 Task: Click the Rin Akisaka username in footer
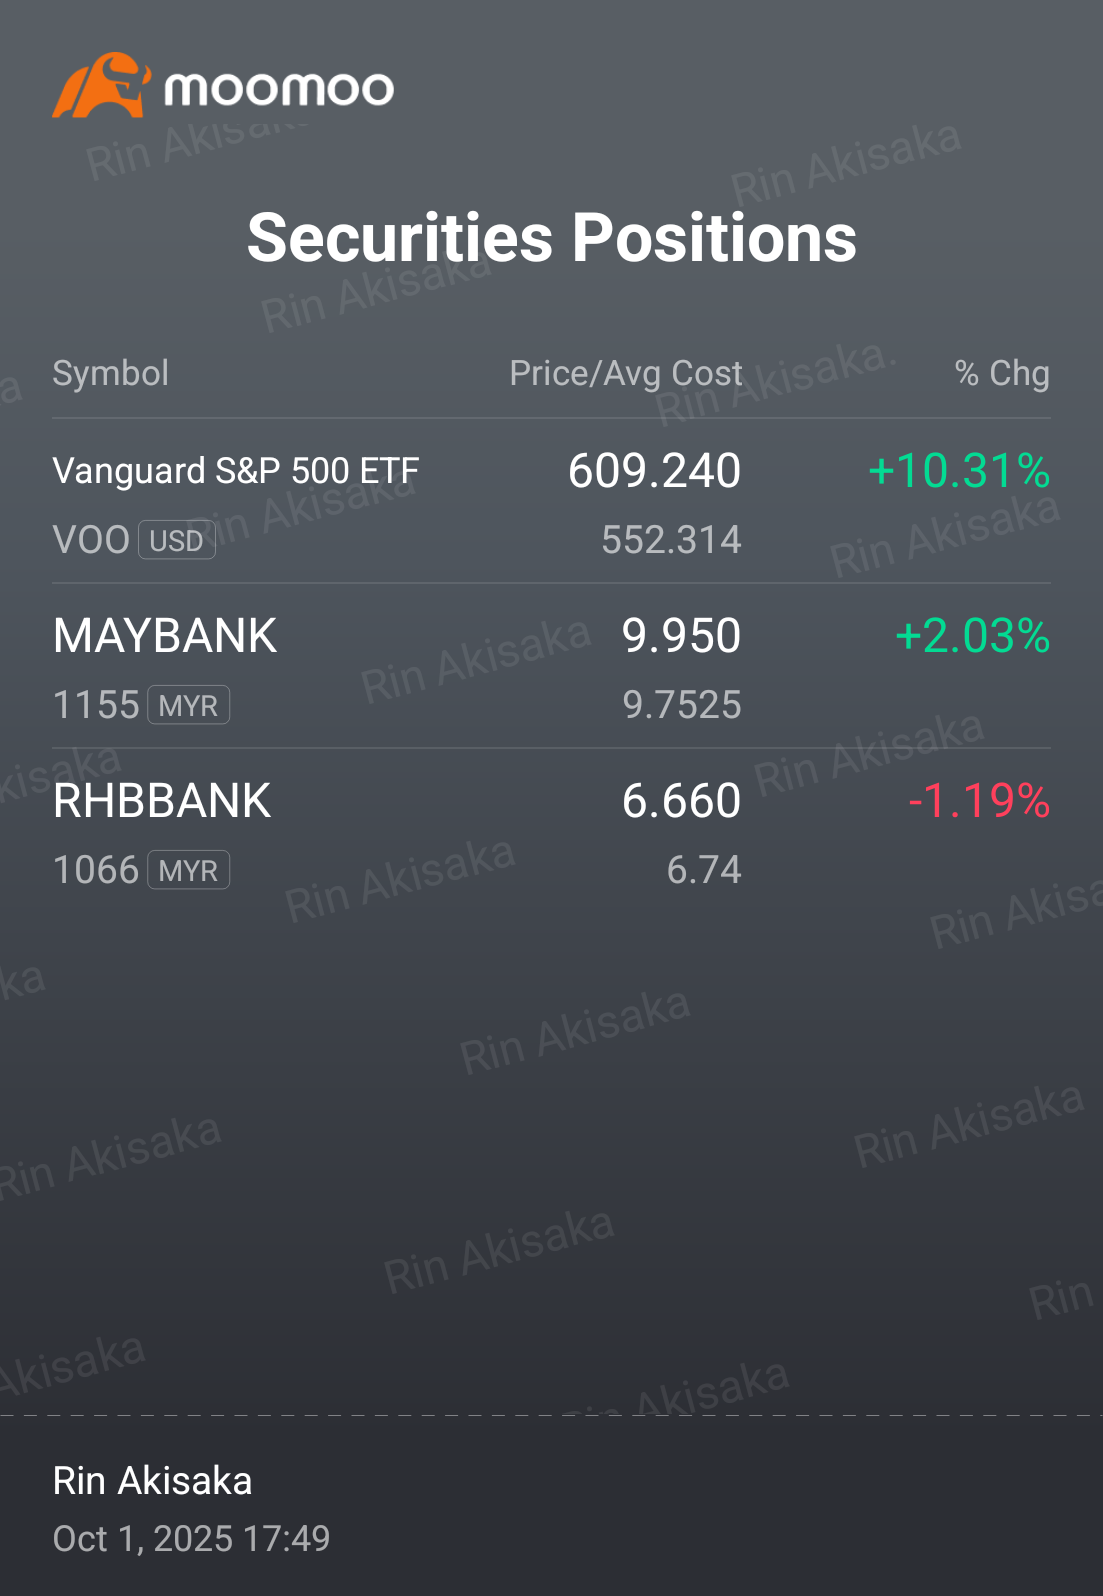[x=152, y=1481]
